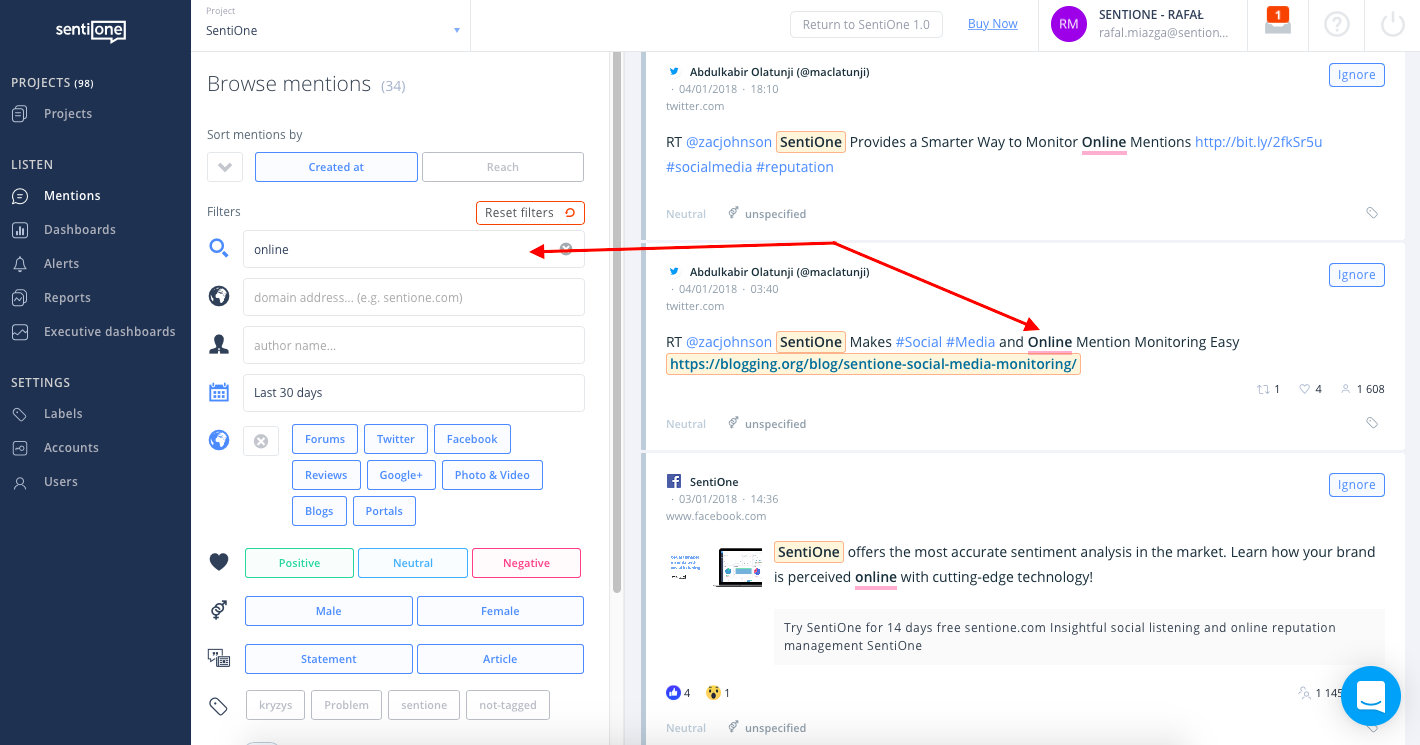
Task: Click tag icon on first Twitter mention
Action: (x=1372, y=213)
